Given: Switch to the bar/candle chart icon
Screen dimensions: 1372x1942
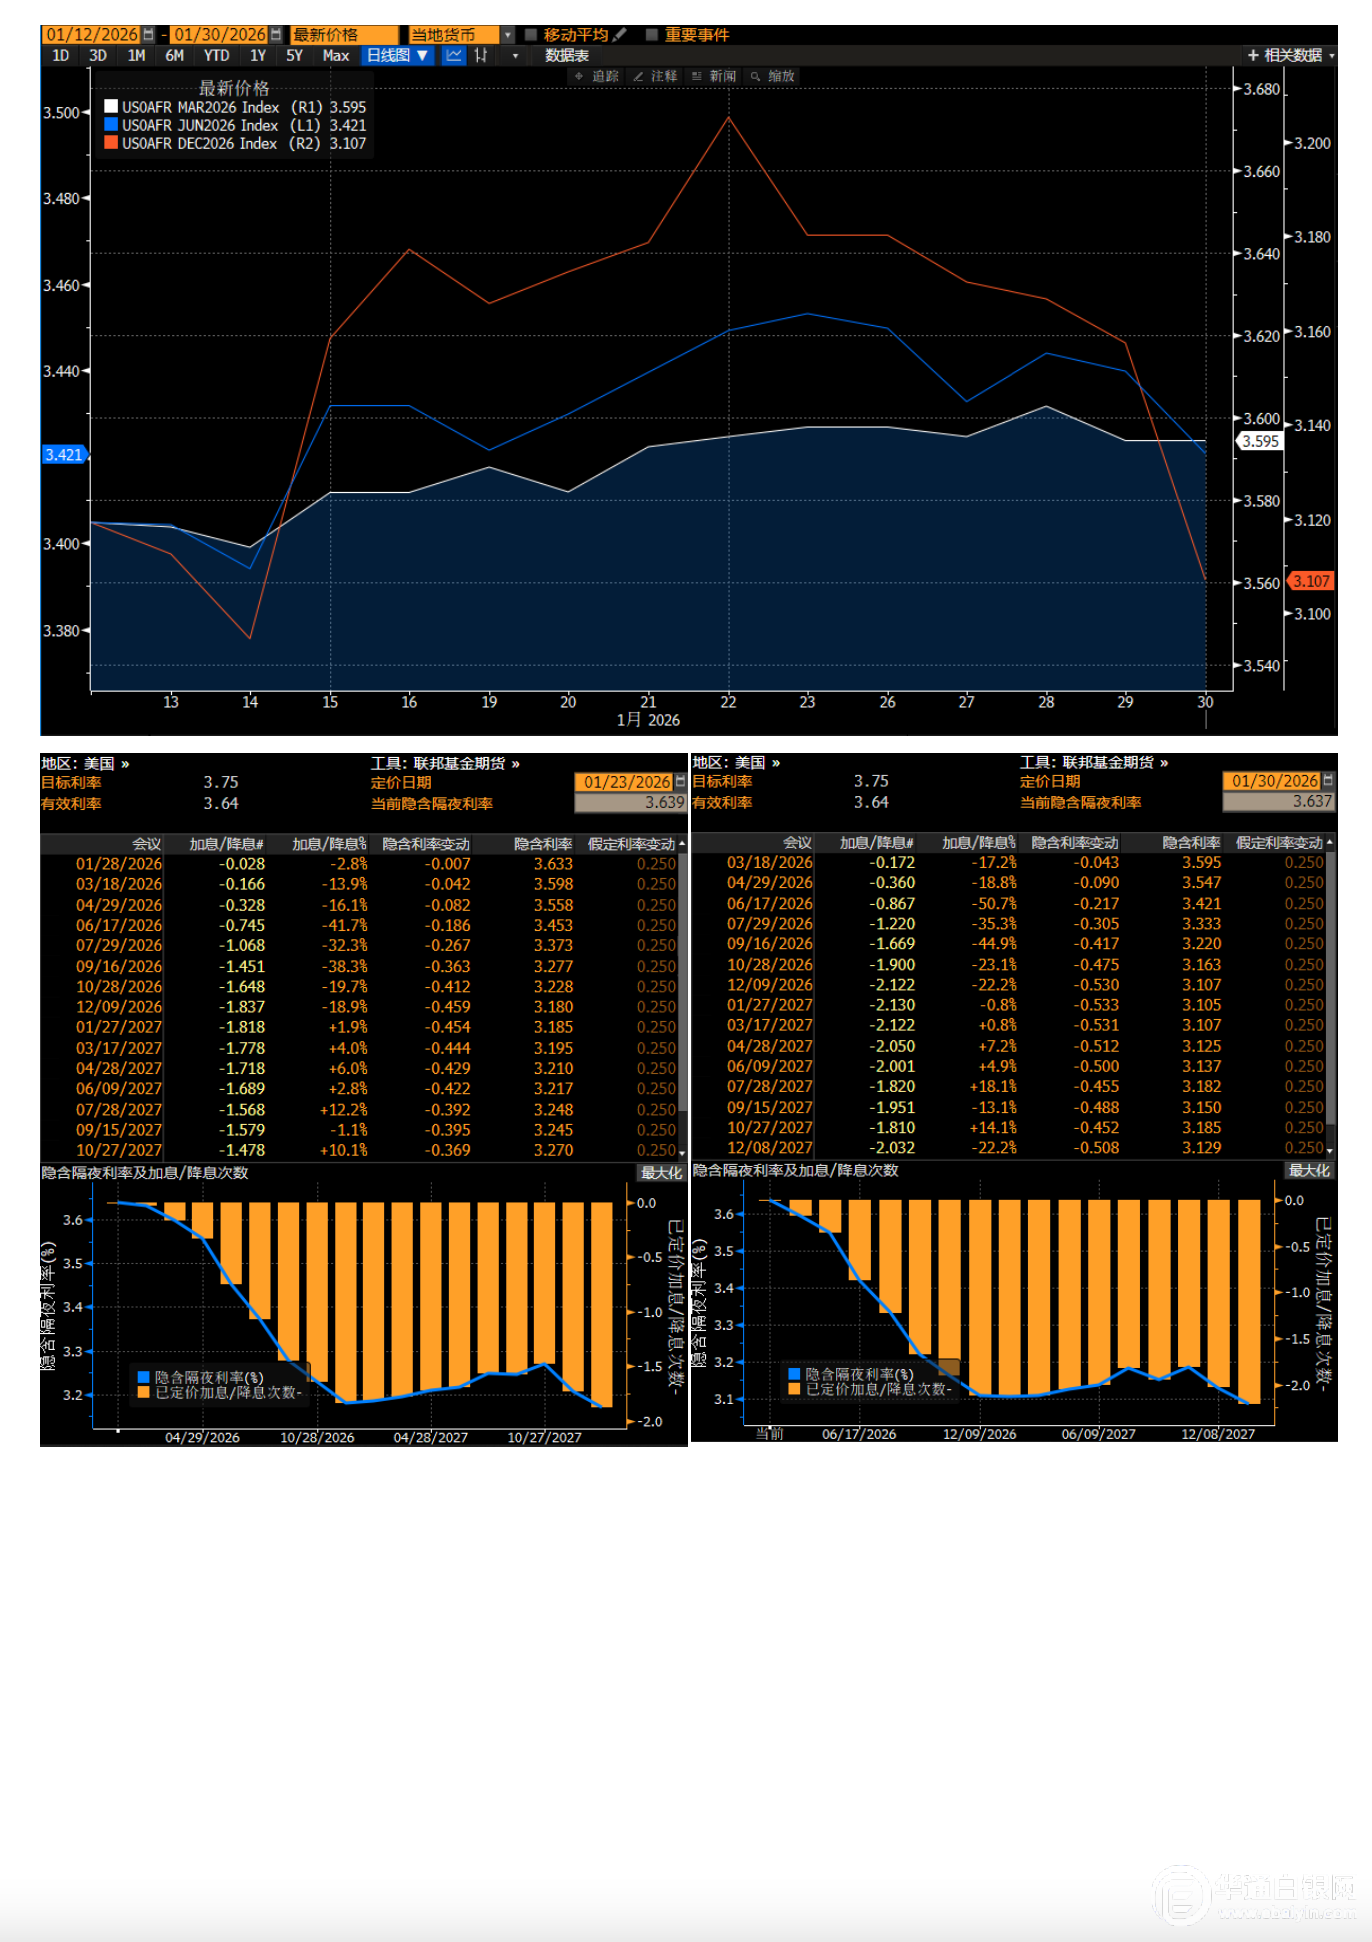Looking at the screenshot, I should pyautogui.click(x=482, y=56).
